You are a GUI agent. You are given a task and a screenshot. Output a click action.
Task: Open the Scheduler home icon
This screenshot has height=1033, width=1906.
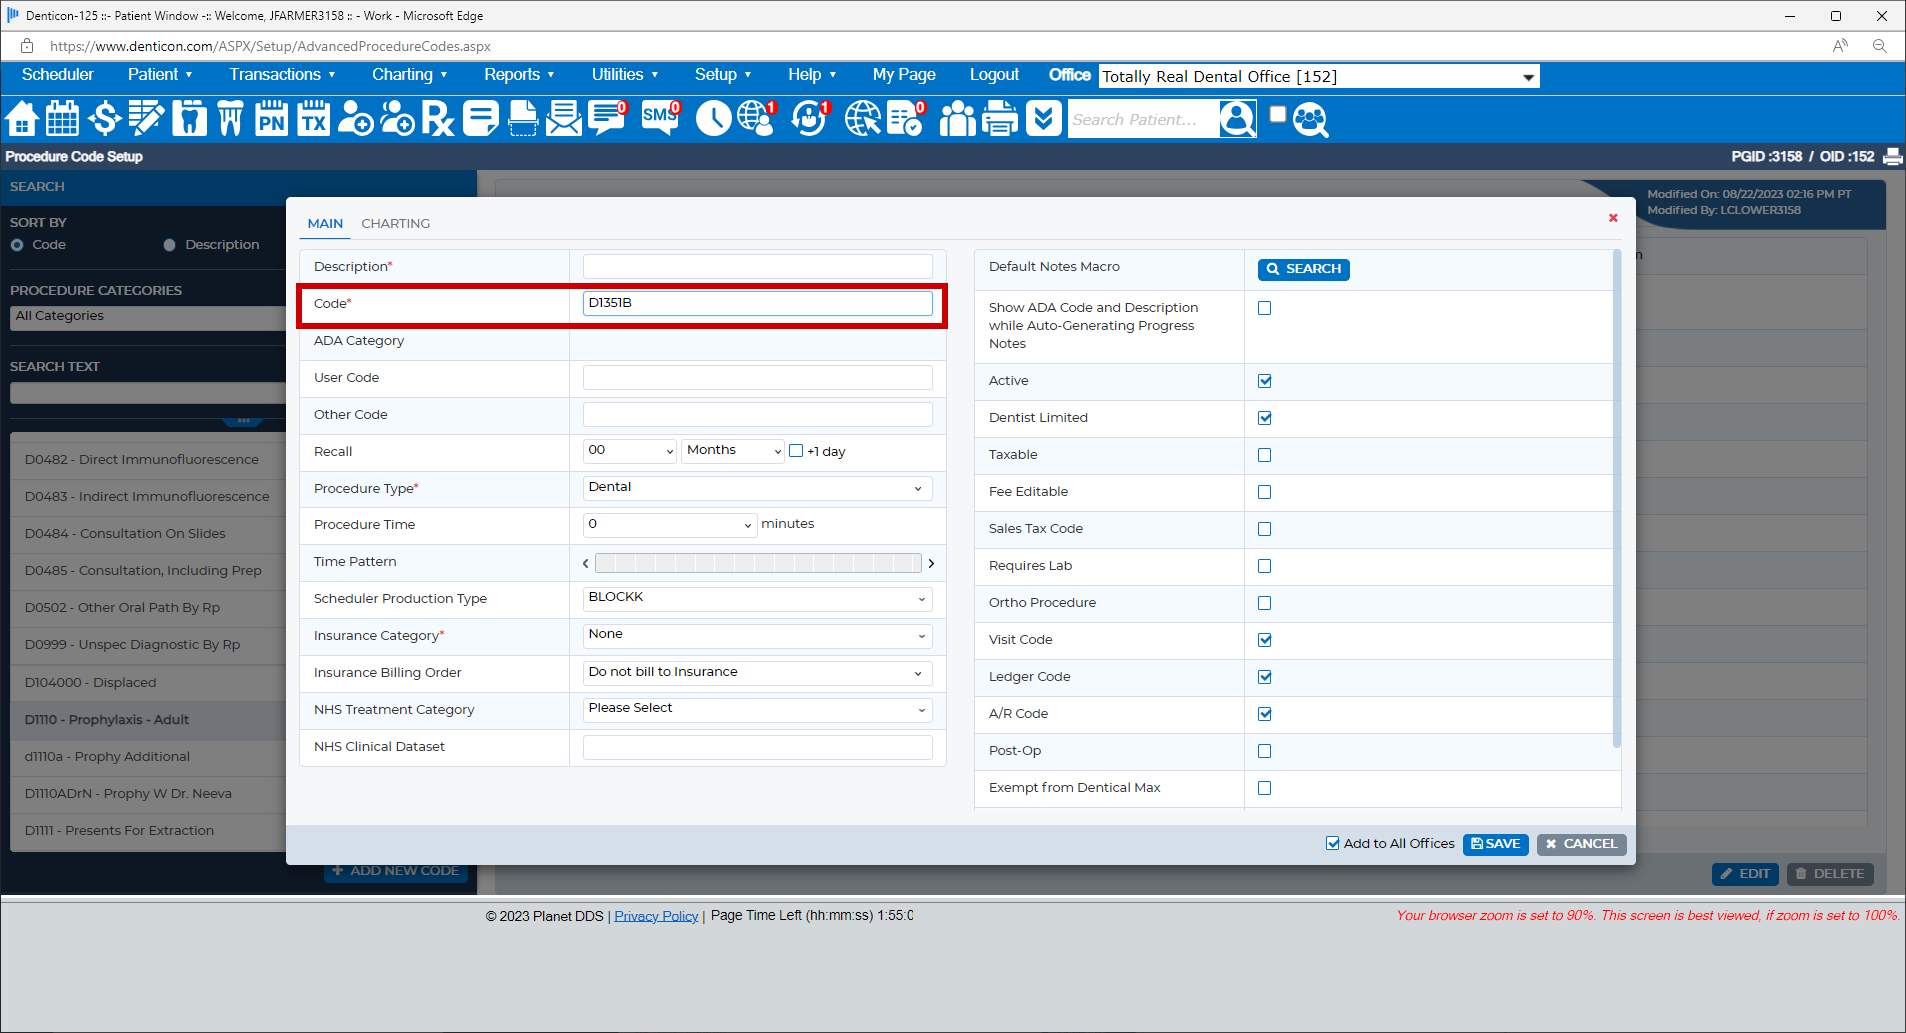tap(21, 119)
